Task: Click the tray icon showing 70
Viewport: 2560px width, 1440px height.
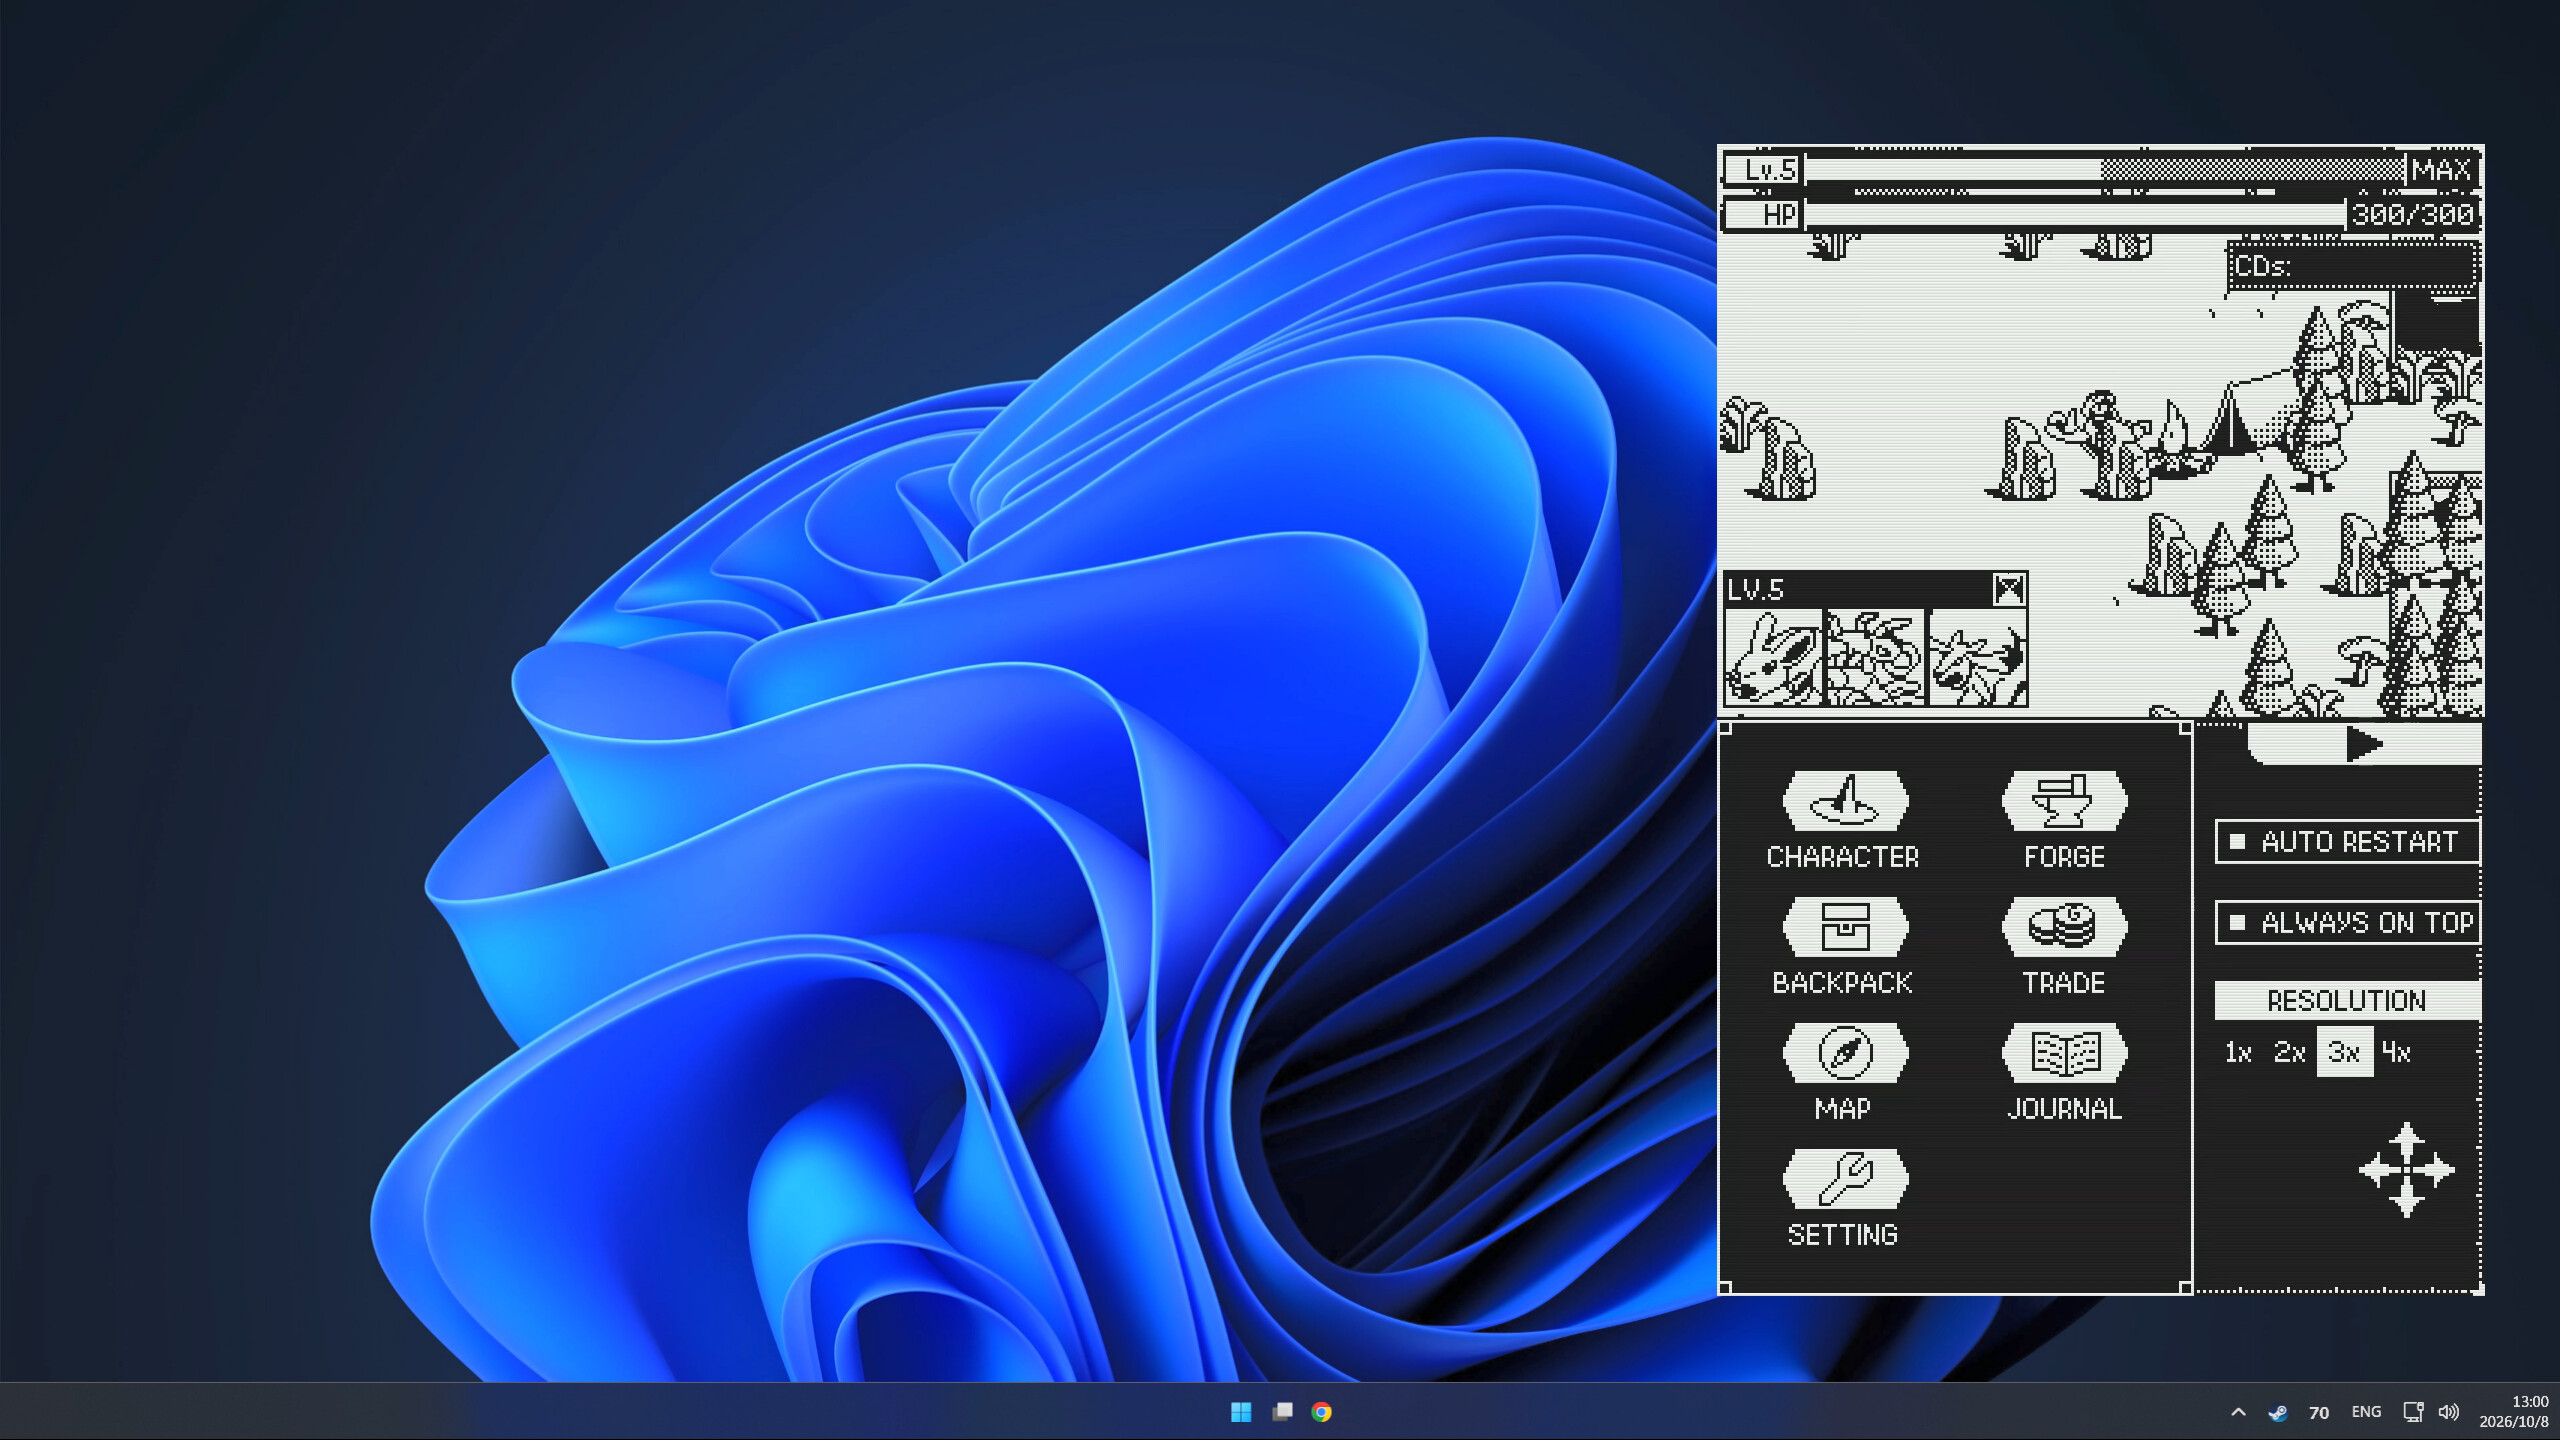Action: click(2319, 1412)
